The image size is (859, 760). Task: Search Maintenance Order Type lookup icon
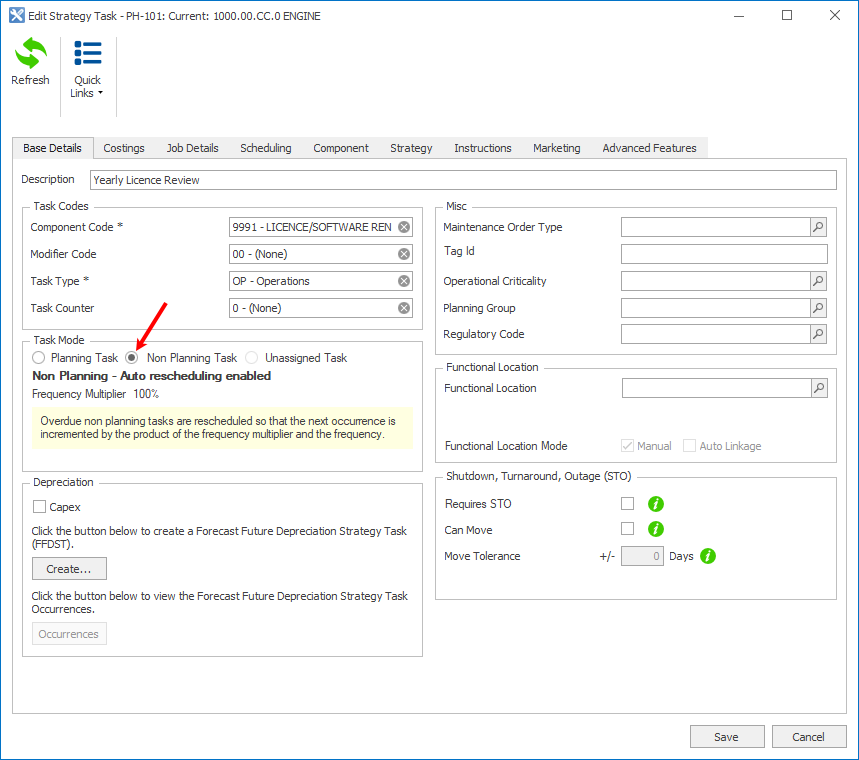point(818,227)
